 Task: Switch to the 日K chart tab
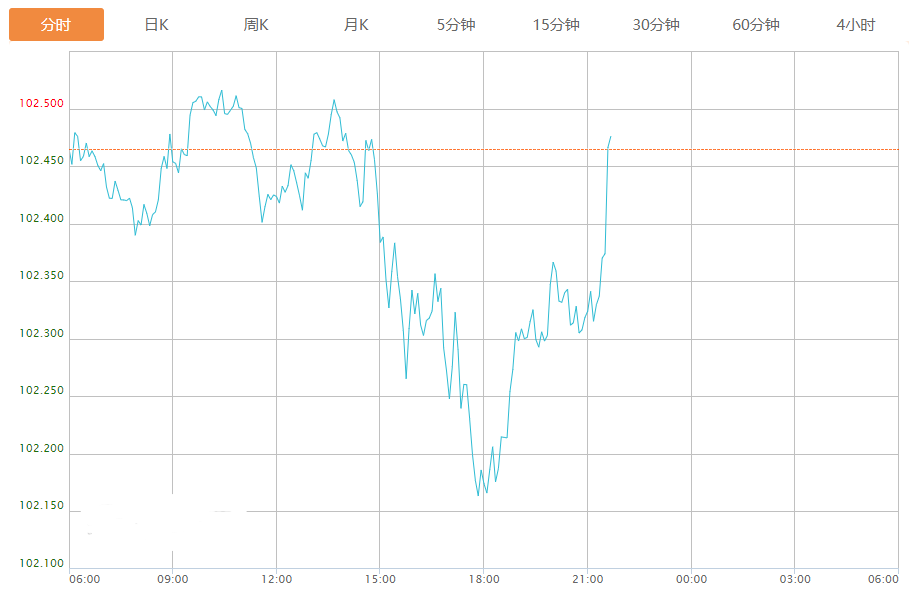click(156, 25)
